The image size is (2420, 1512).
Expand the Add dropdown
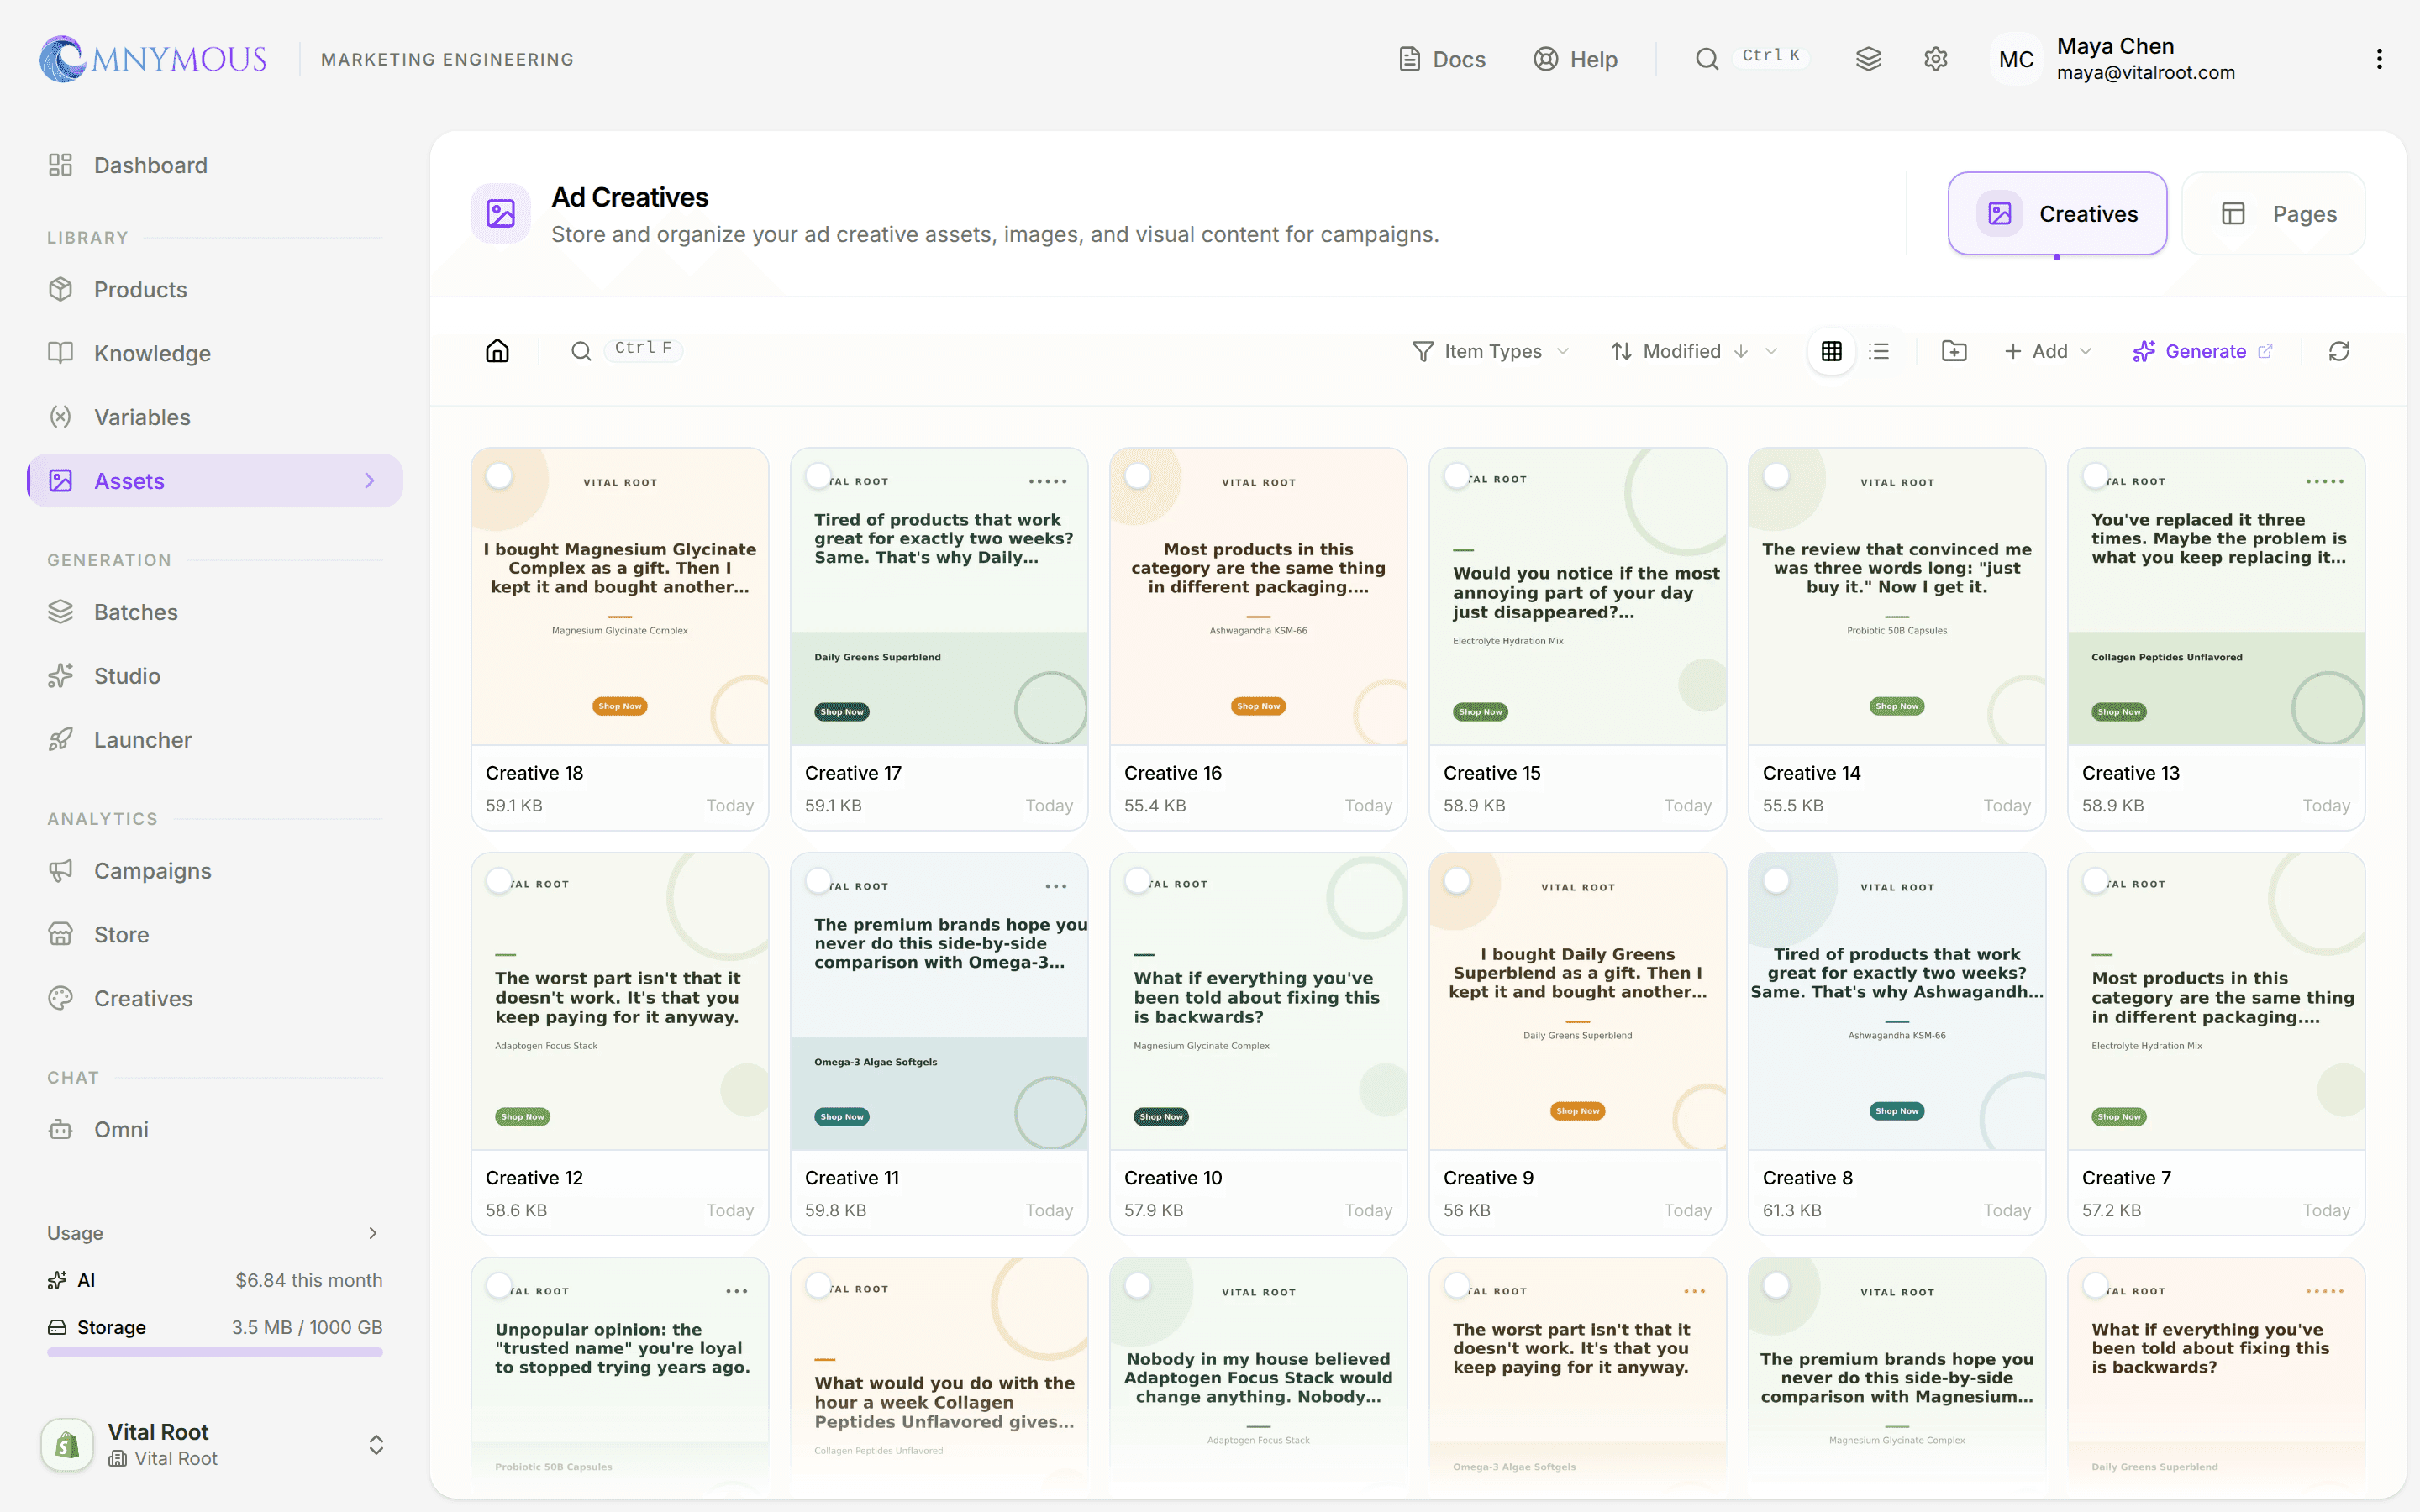[2047, 351]
